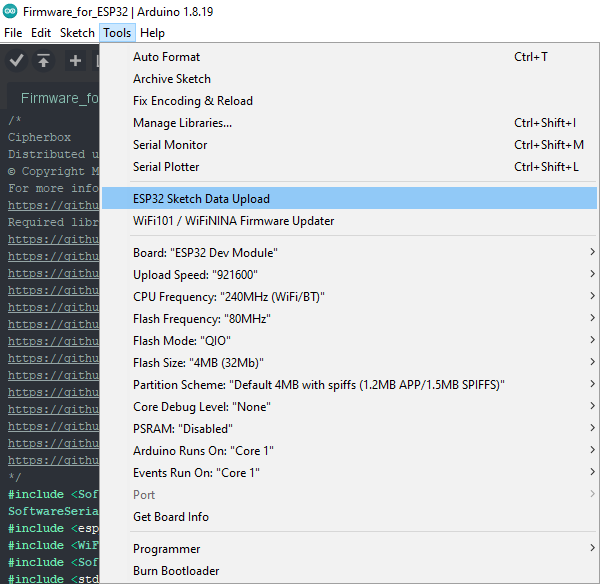
Task: Open the Serial Monitor entry
Action: tap(349, 145)
